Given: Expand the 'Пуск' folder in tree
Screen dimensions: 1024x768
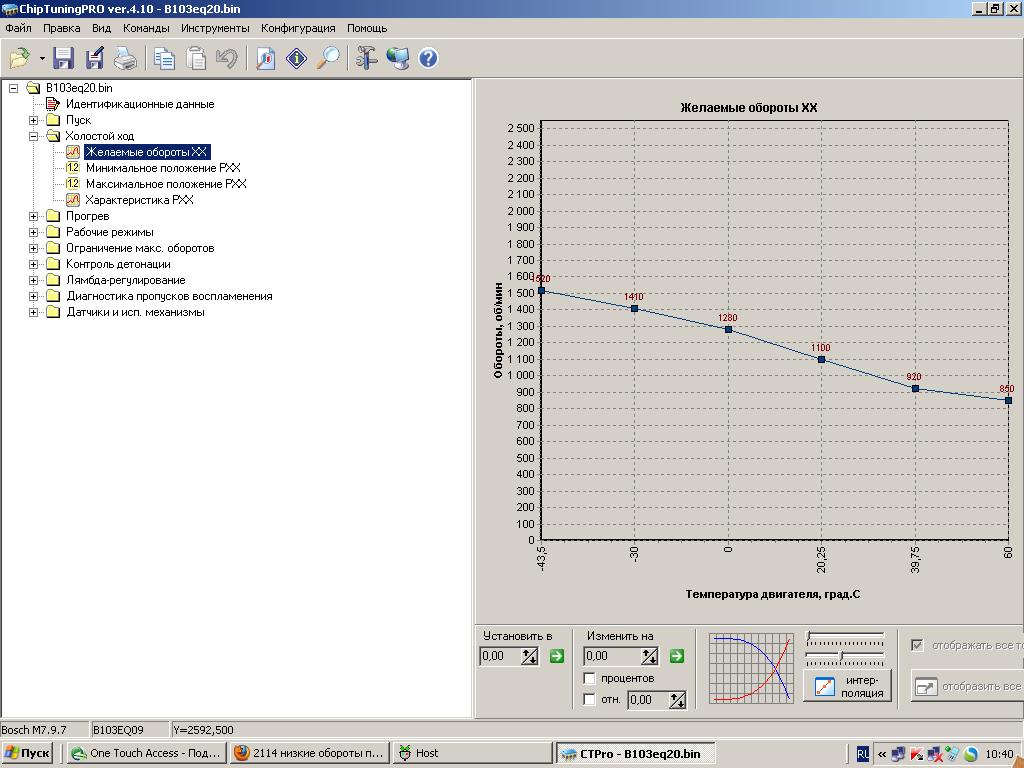Looking at the screenshot, I should tap(34, 120).
